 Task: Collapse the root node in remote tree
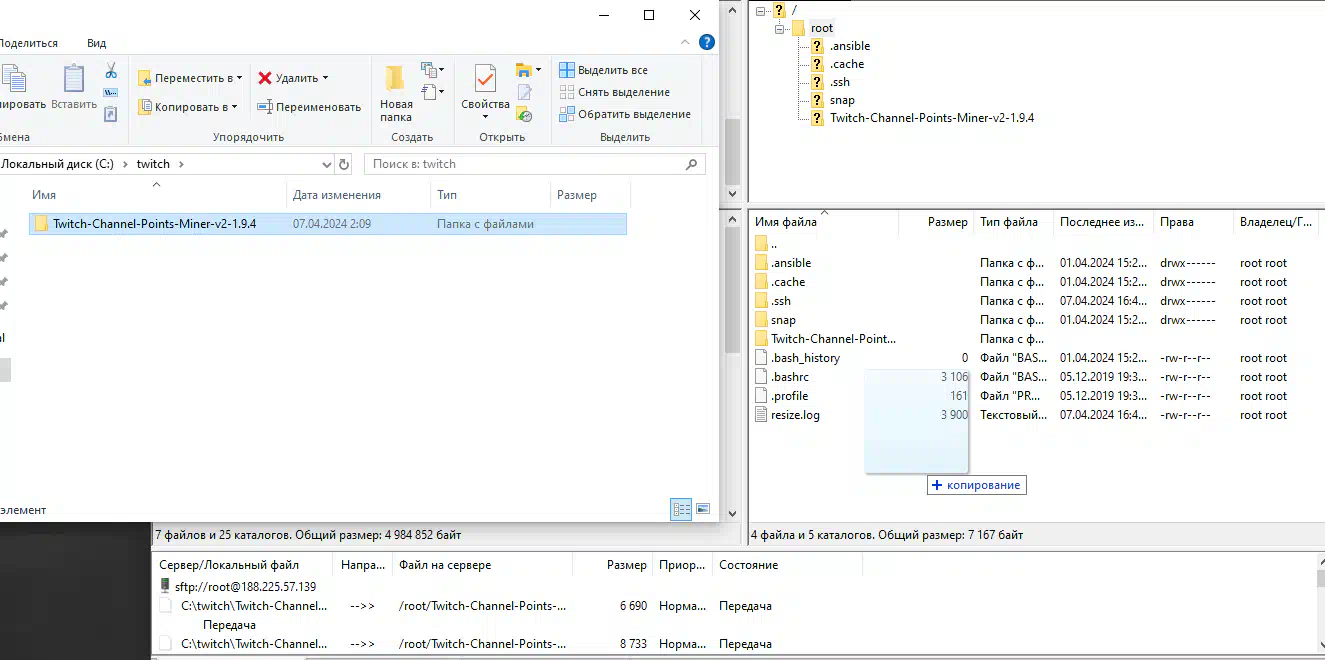point(779,28)
